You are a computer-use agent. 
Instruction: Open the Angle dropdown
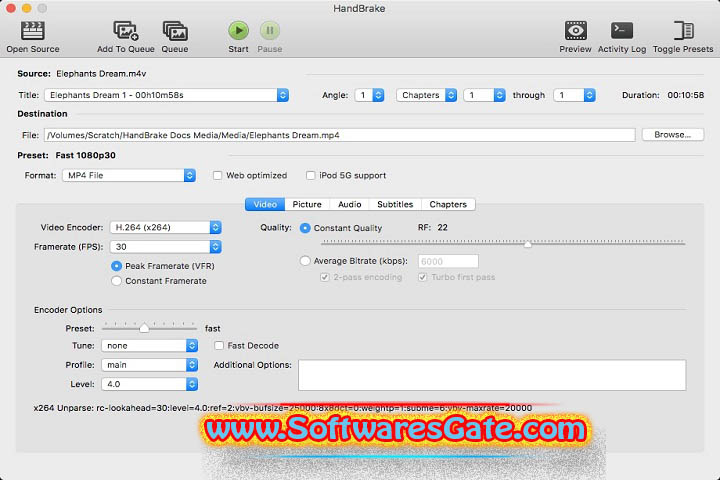pos(369,95)
